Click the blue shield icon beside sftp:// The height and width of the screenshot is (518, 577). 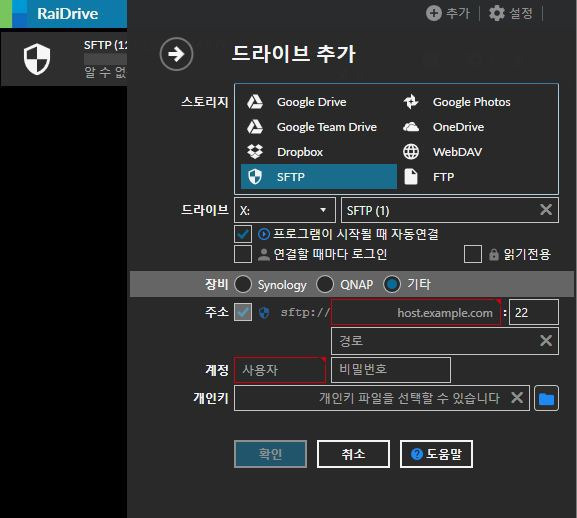click(264, 313)
